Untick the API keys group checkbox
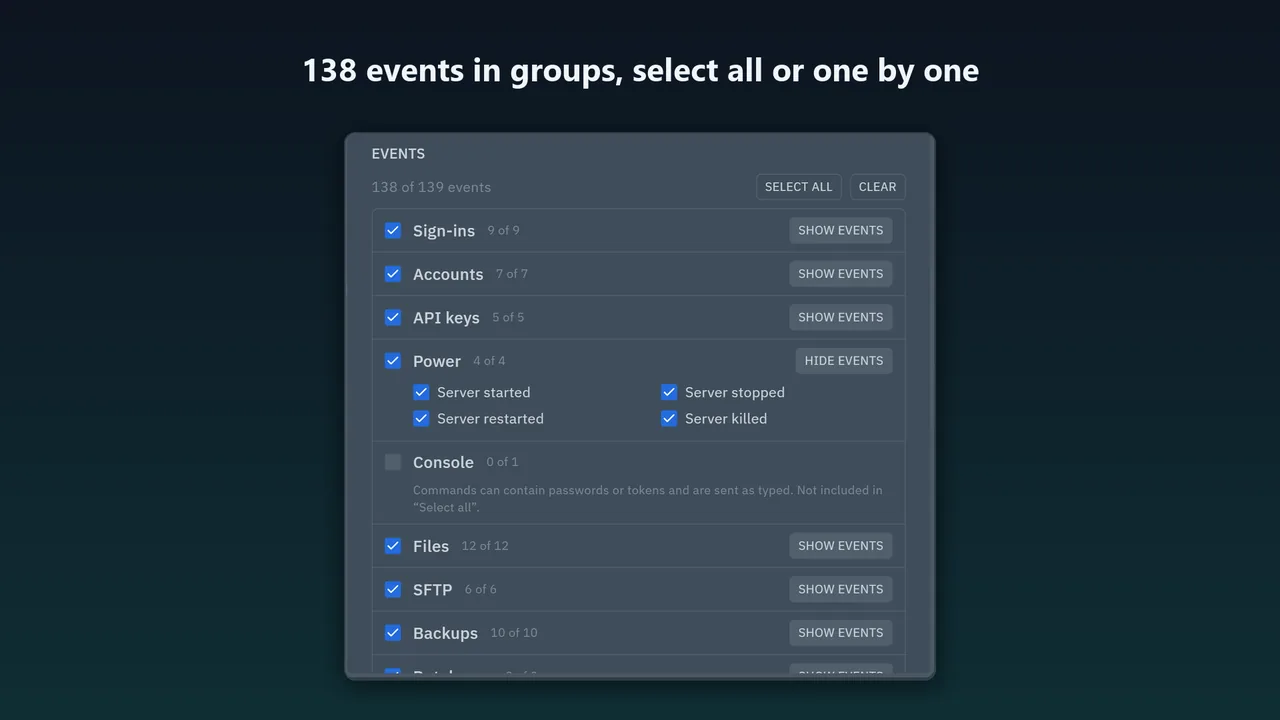This screenshot has height=720, width=1280. 393,317
